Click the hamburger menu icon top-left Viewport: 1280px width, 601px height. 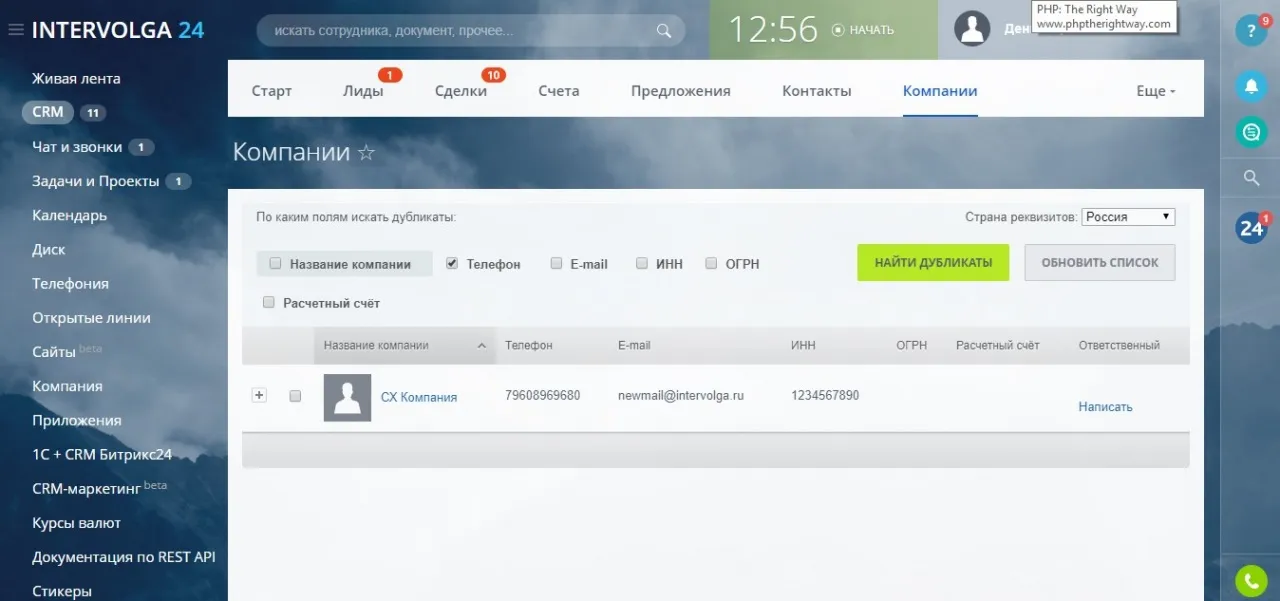(15, 28)
